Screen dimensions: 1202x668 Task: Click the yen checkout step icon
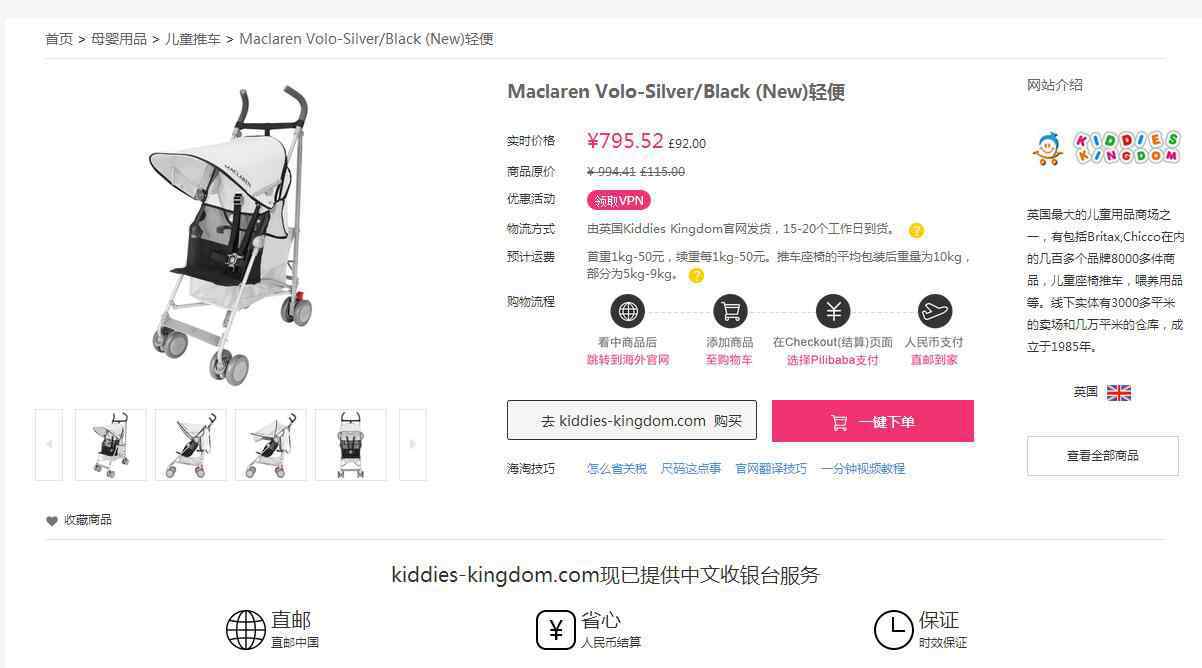833,312
